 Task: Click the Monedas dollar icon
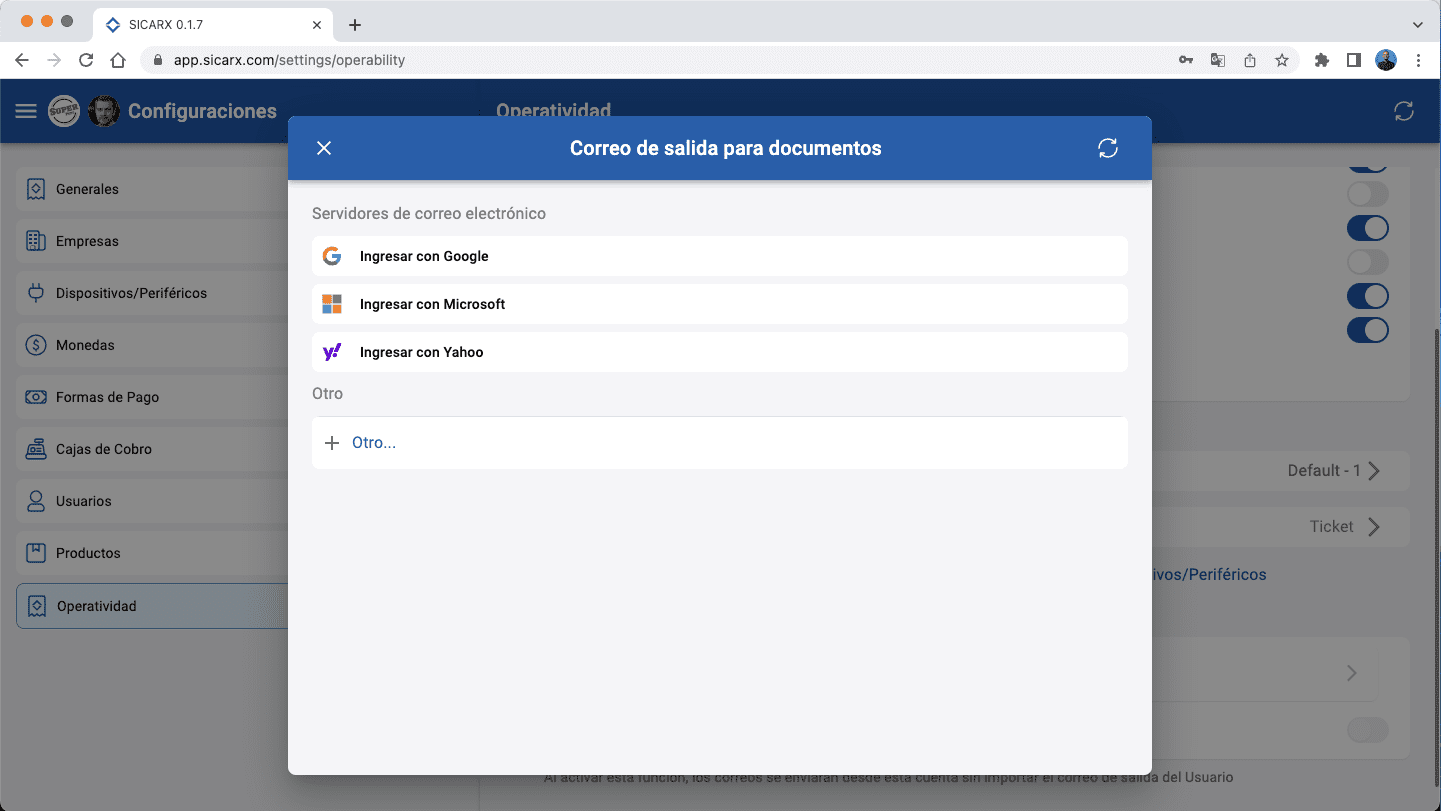[x=36, y=345]
